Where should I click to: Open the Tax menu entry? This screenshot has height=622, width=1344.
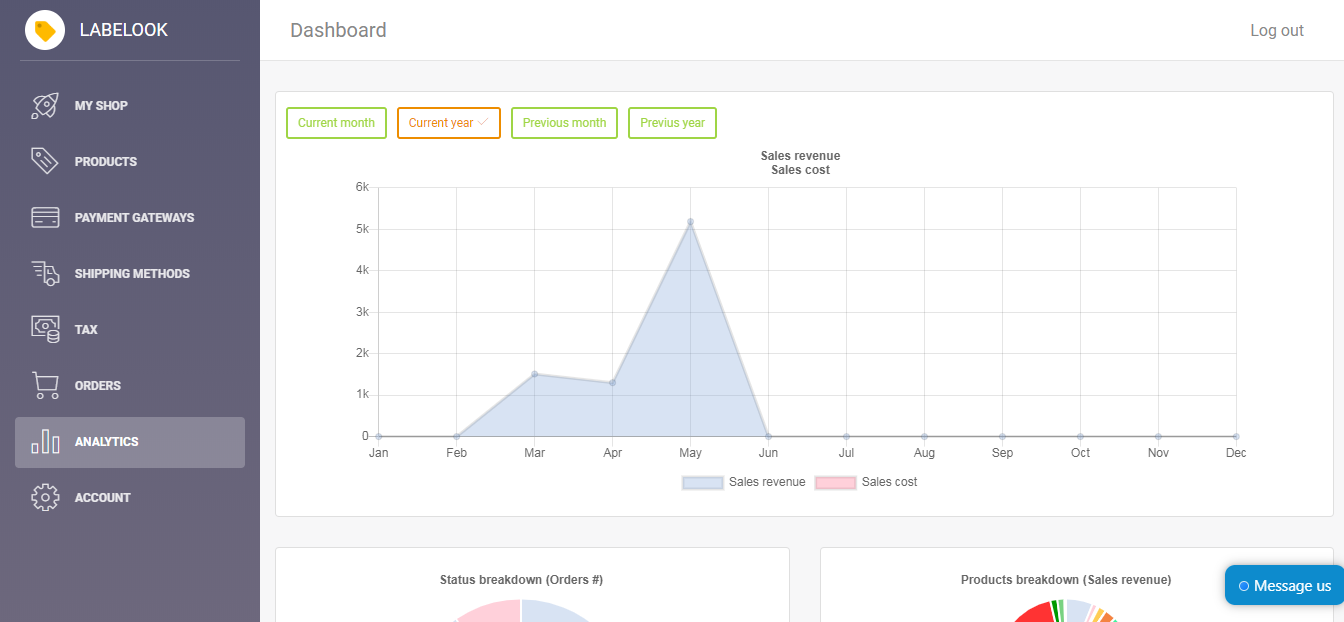pyautogui.click(x=130, y=329)
